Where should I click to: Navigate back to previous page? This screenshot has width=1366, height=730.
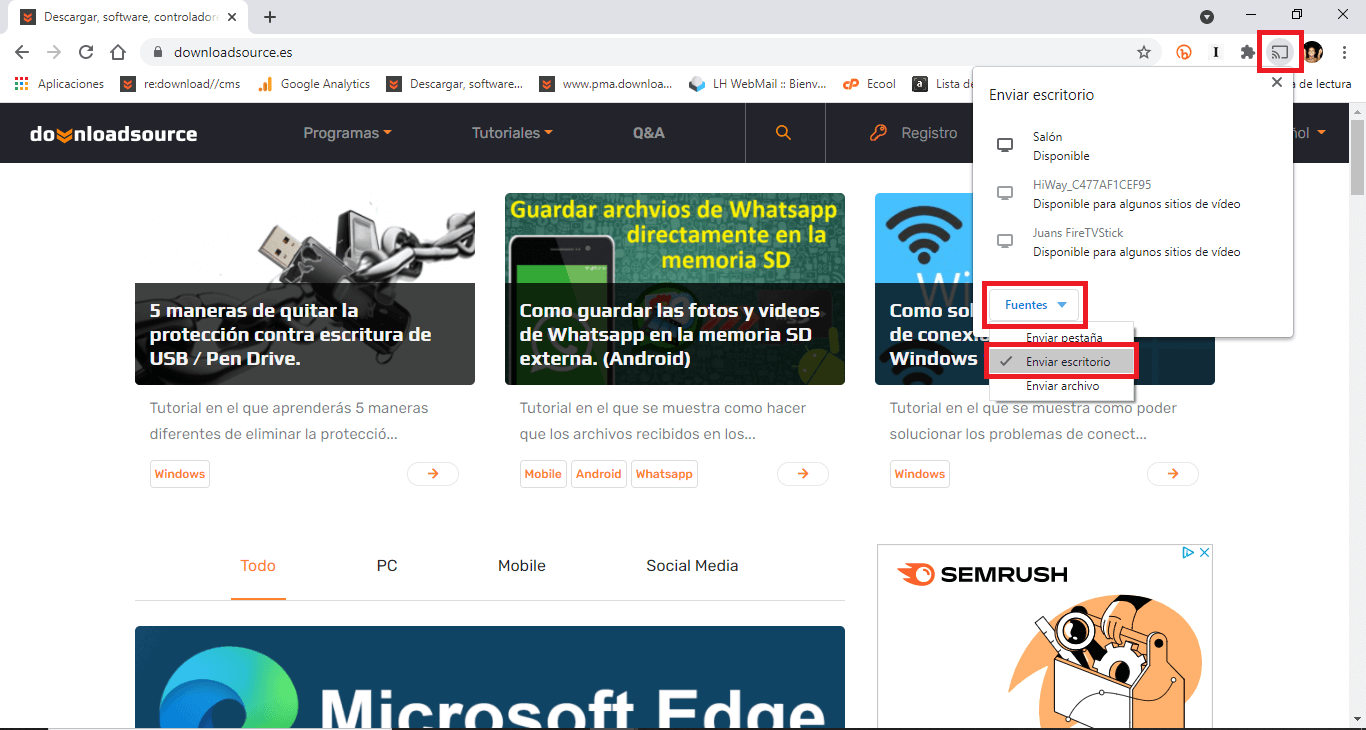[x=22, y=52]
